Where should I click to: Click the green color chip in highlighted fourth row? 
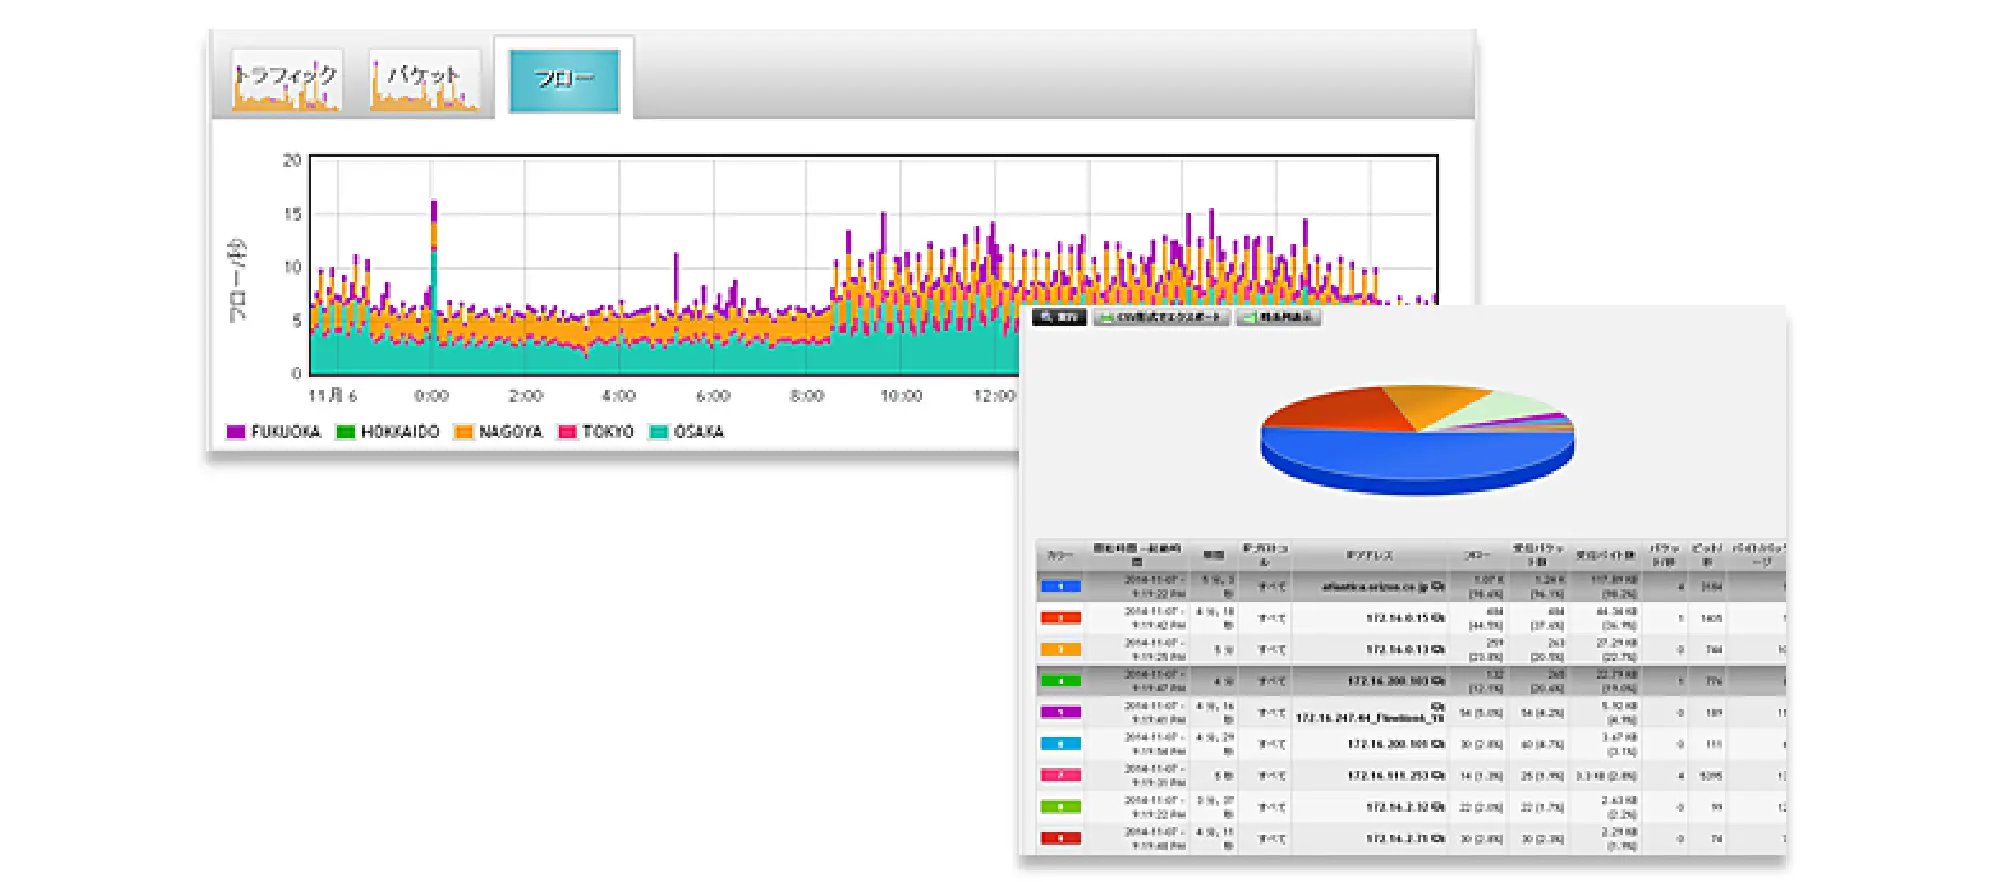click(x=1061, y=681)
